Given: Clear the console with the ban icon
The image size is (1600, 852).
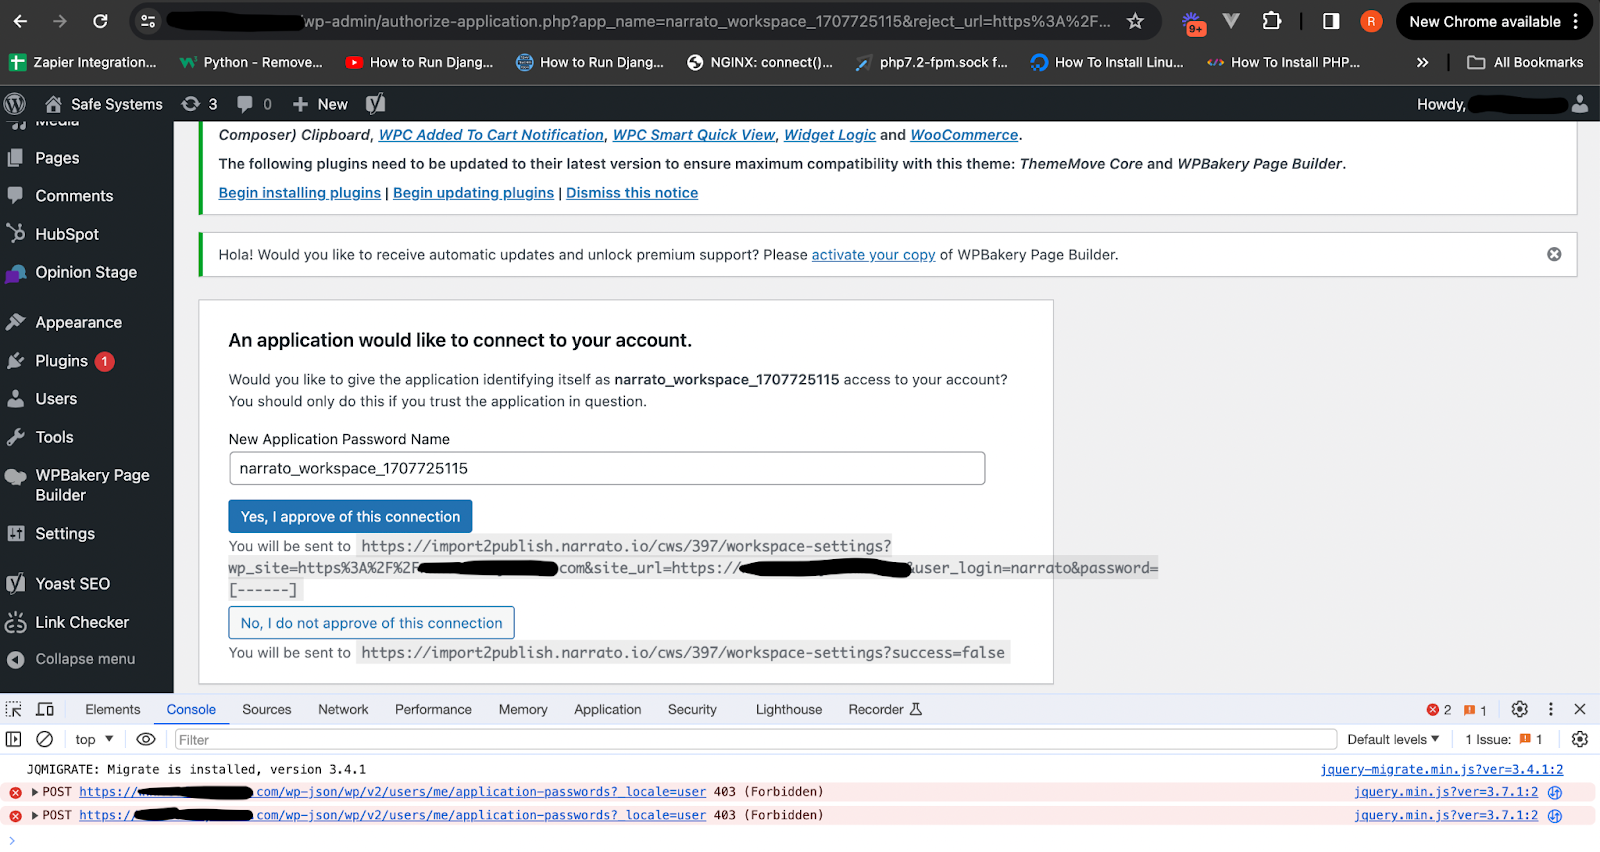Looking at the screenshot, I should tap(44, 739).
